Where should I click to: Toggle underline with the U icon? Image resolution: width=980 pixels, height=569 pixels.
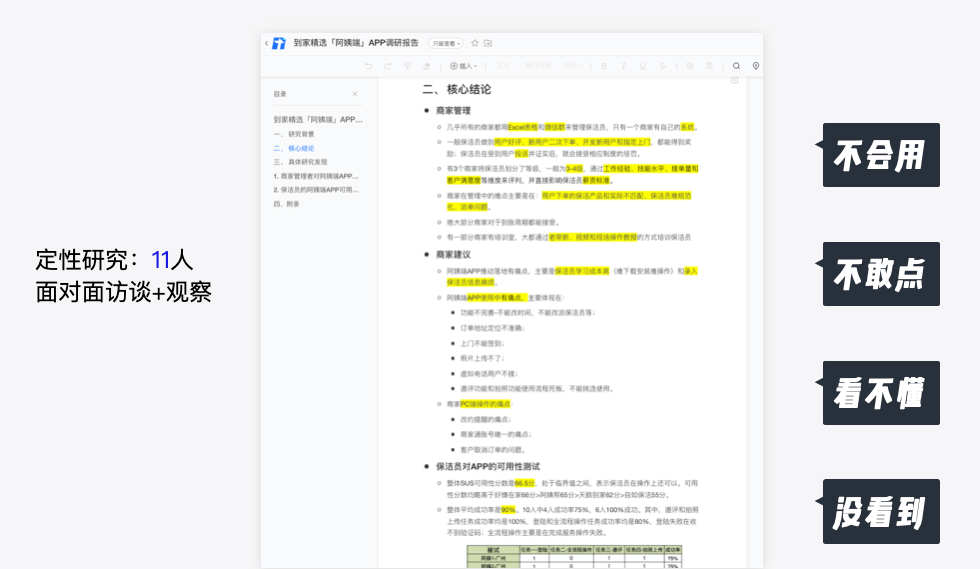click(642, 66)
